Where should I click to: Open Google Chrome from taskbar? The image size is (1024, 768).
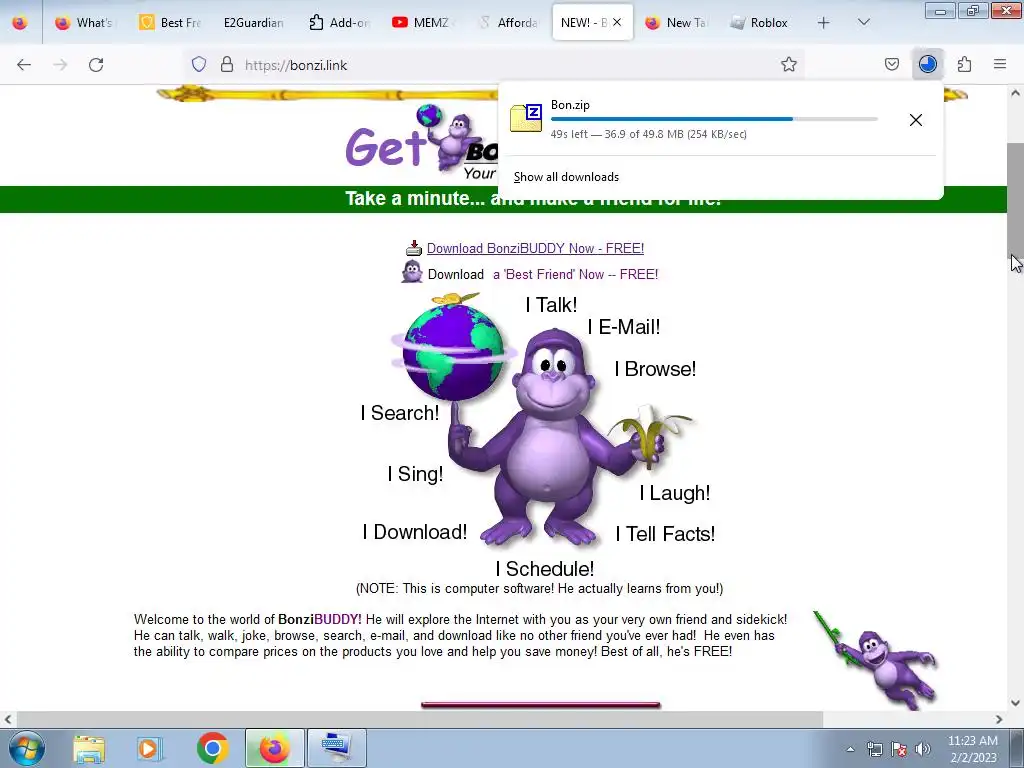(x=212, y=748)
